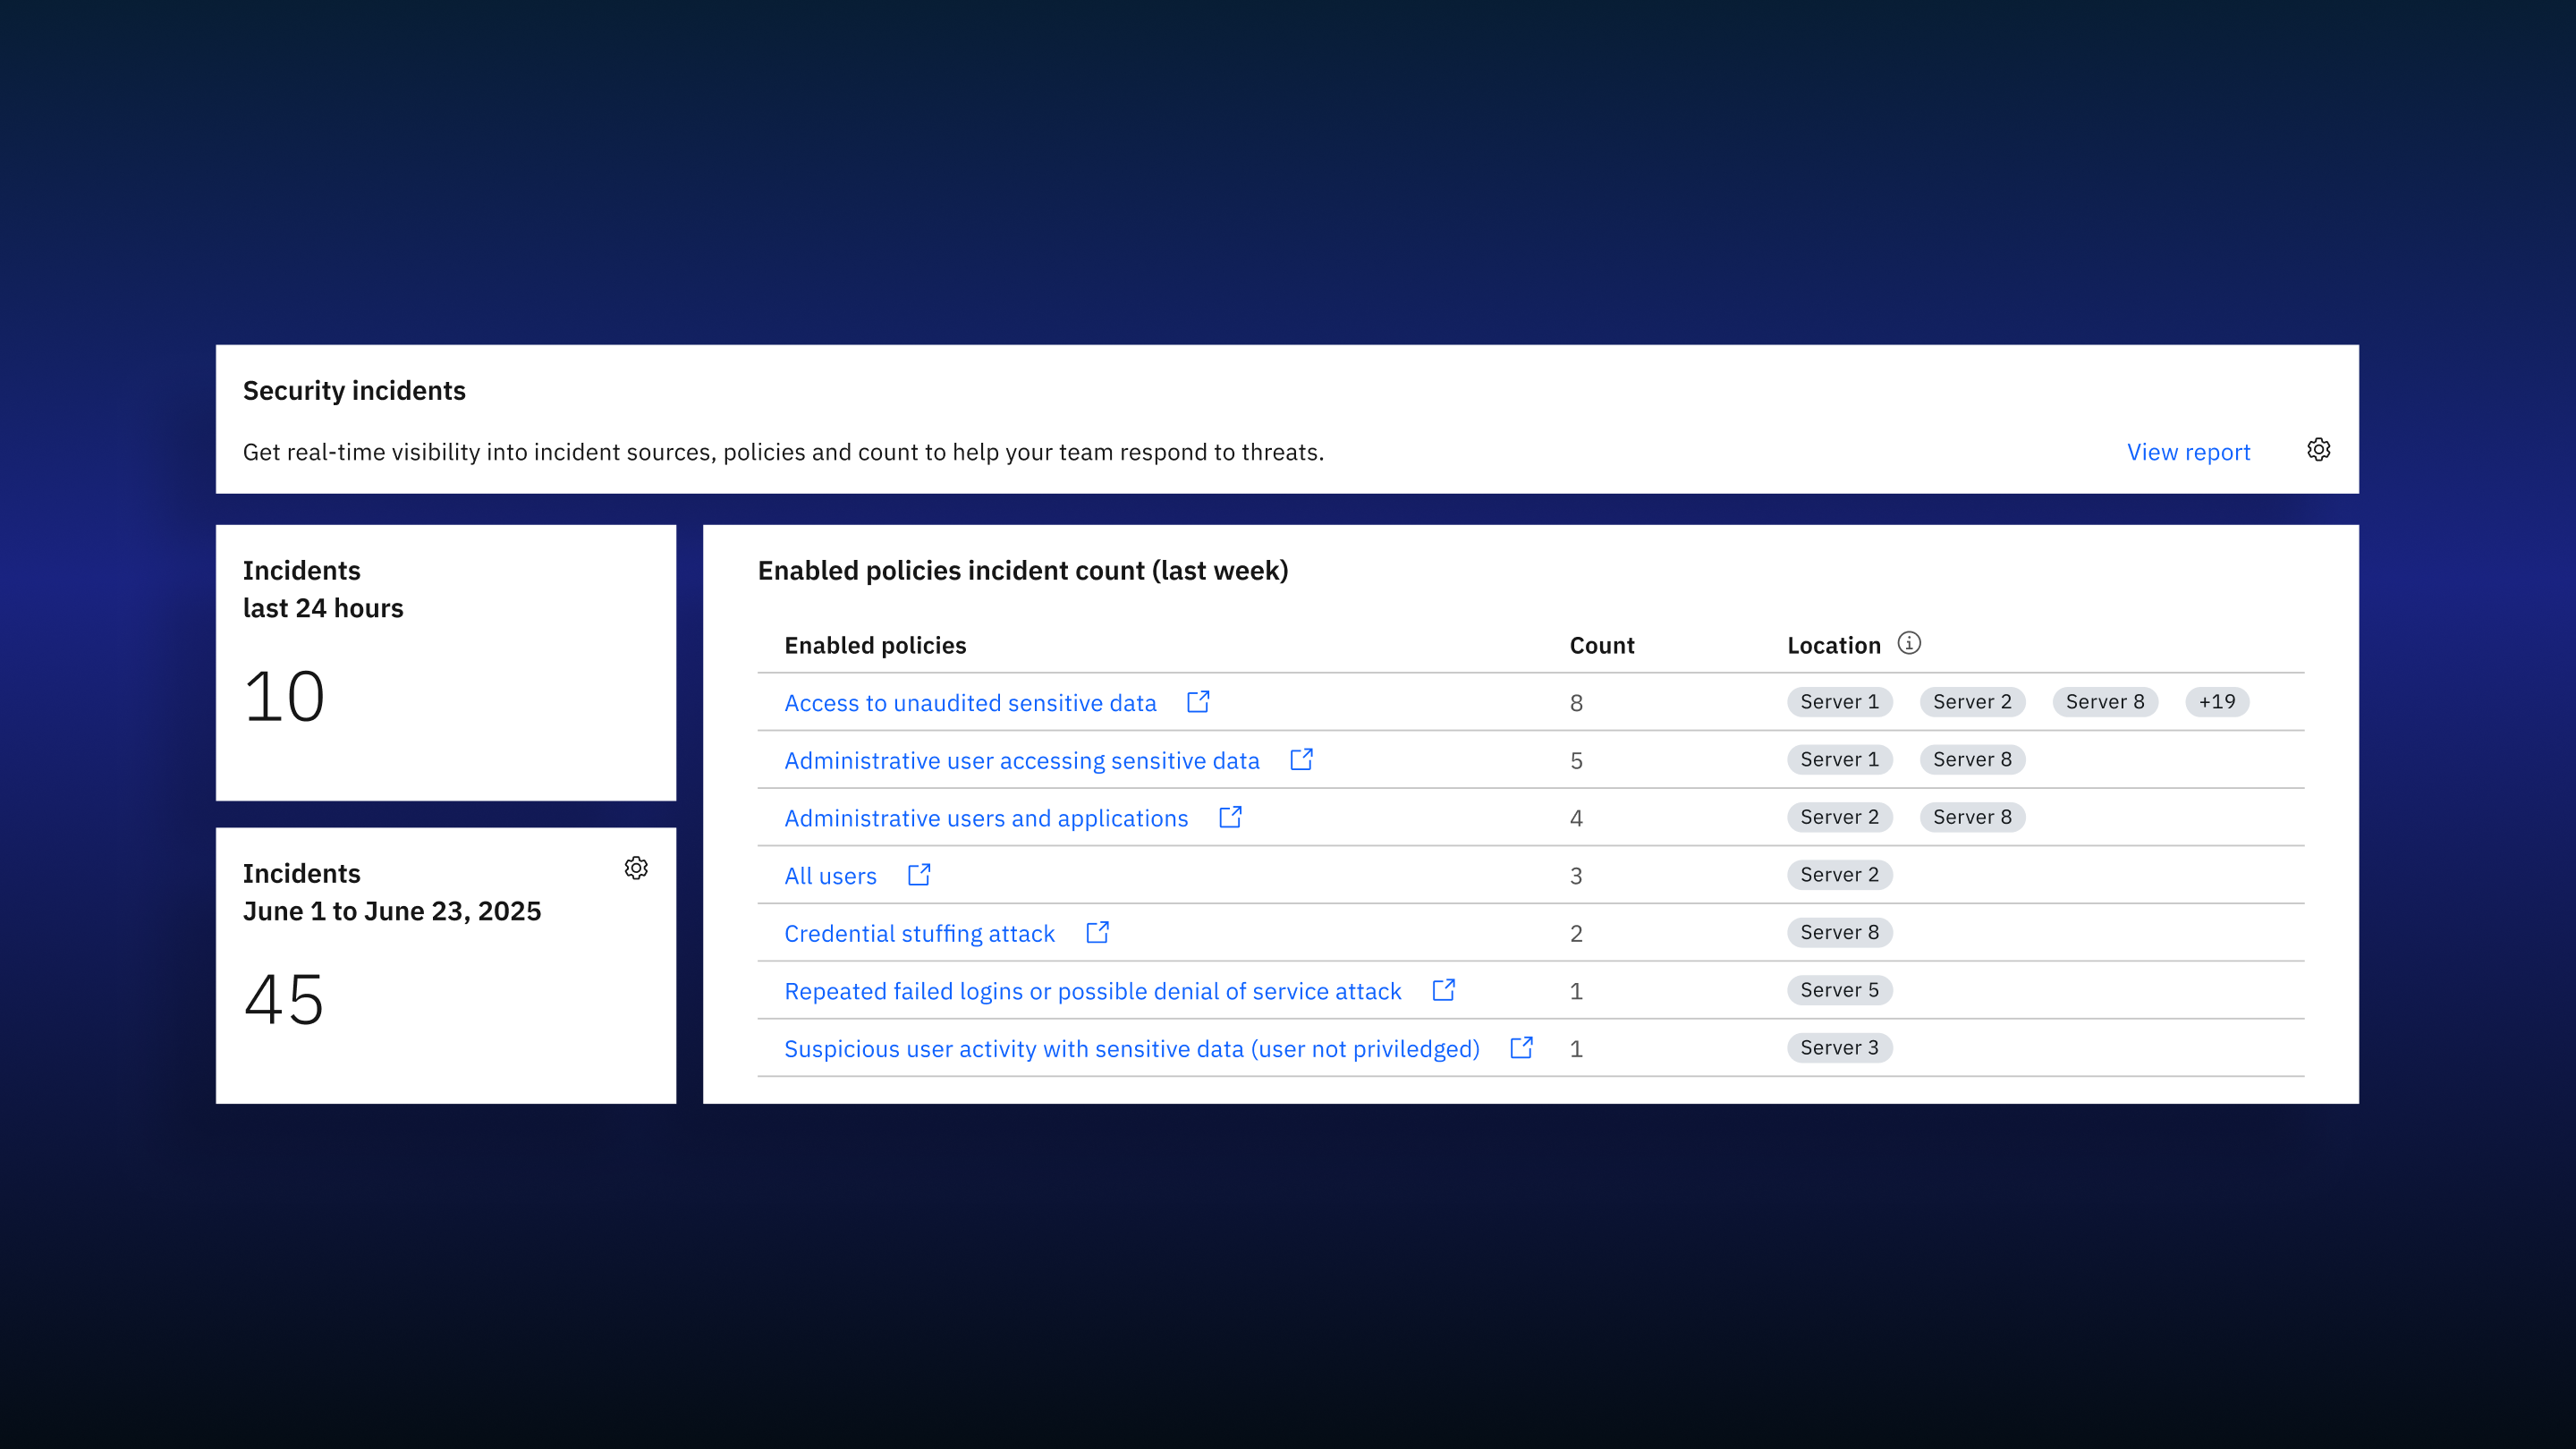Screen dimensions: 2576x1449
Task: Click count 8 for Access to unaudited data
Action: (x=1576, y=703)
